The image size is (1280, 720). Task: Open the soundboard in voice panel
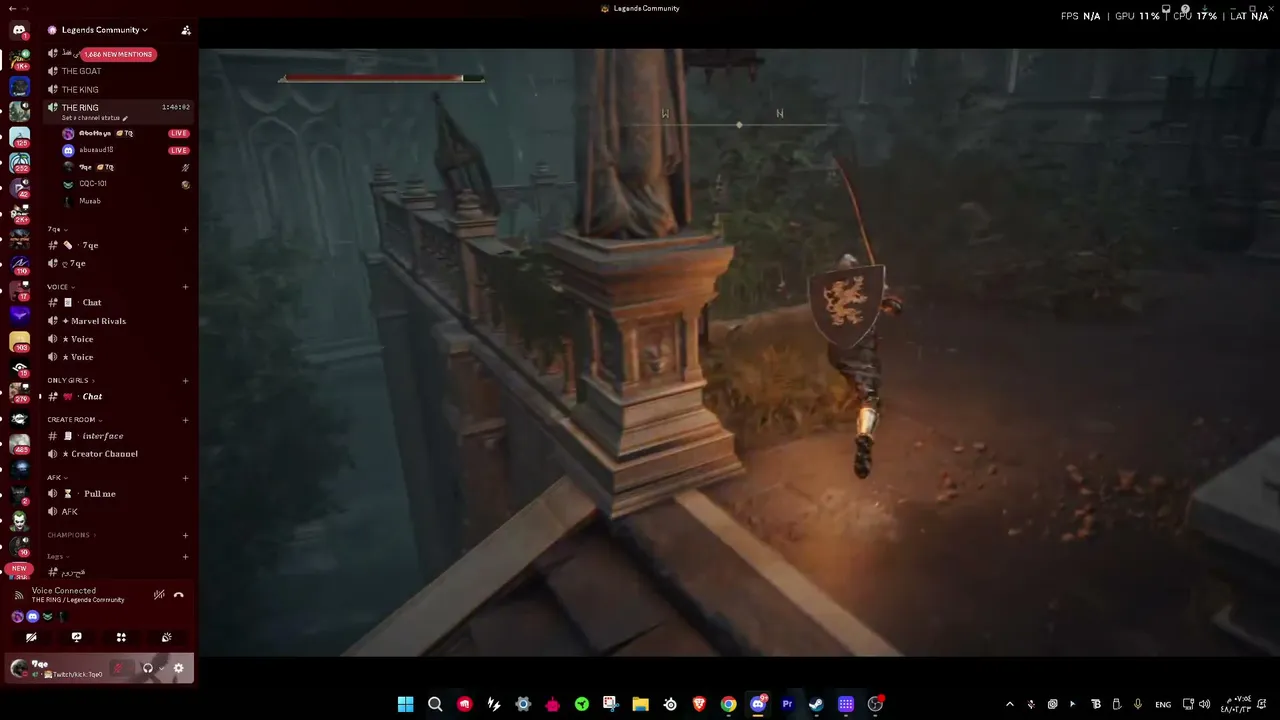tap(166, 637)
